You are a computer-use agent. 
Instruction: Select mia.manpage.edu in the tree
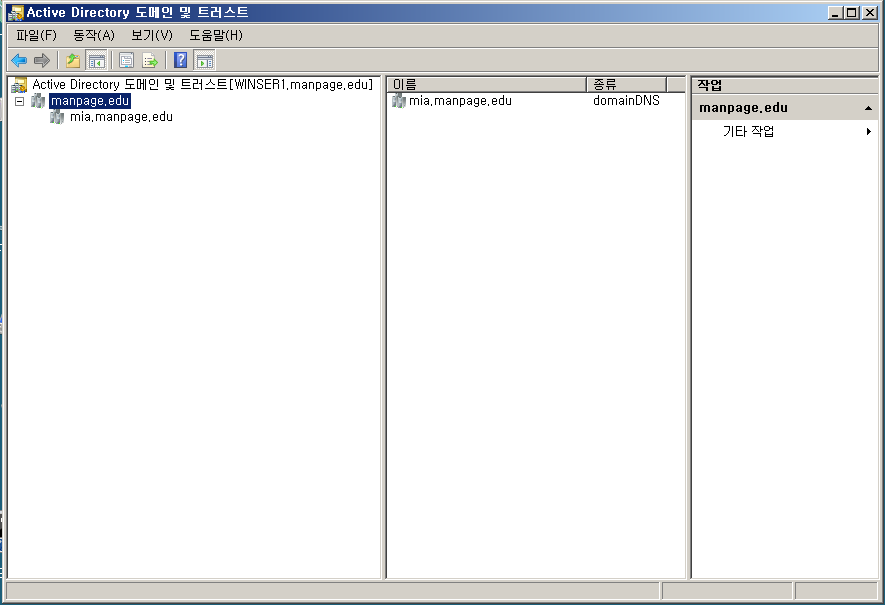point(121,117)
